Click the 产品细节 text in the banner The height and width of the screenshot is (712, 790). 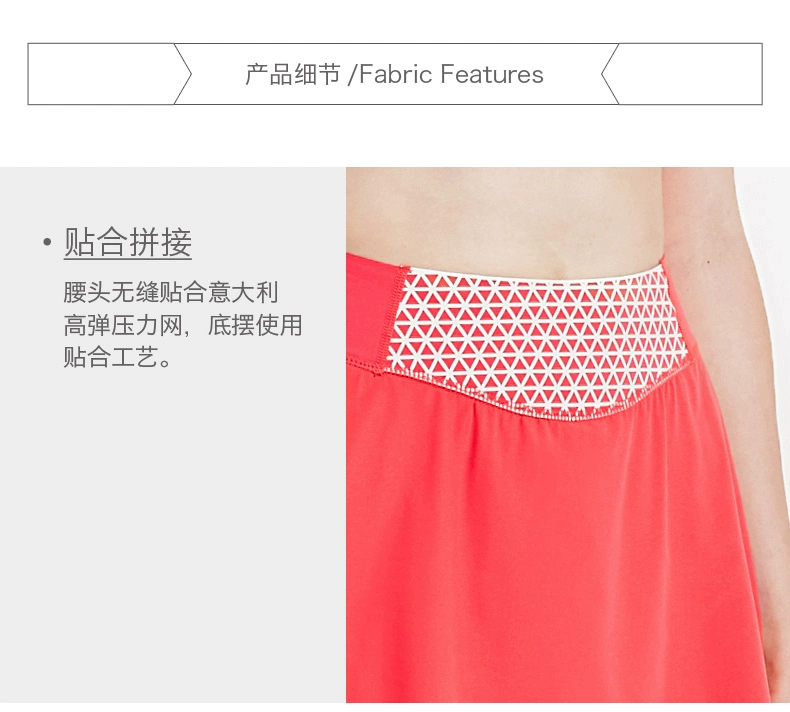[293, 75]
